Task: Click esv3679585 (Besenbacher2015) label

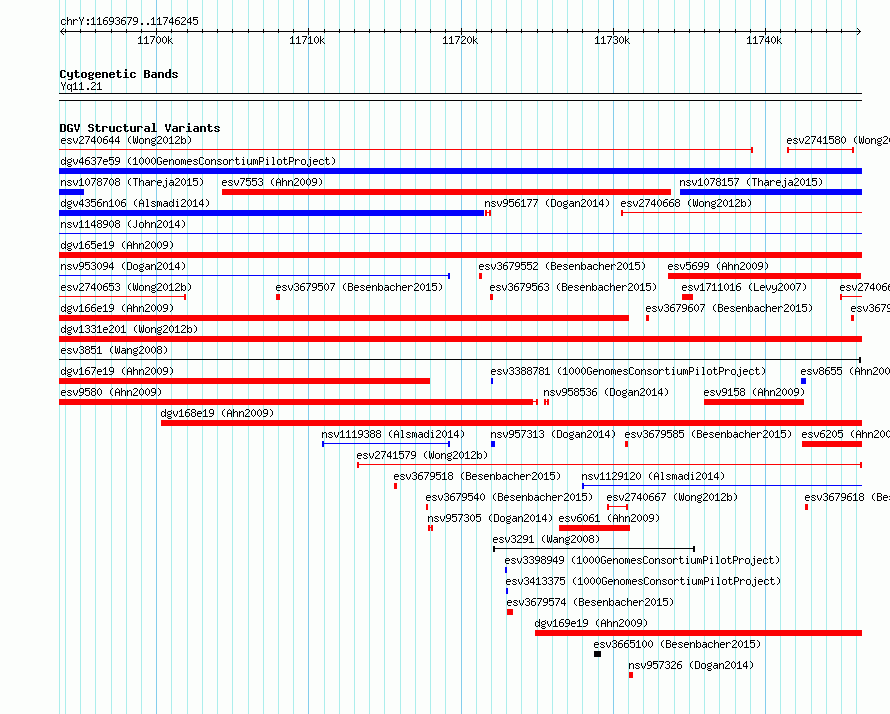Action: tap(708, 434)
